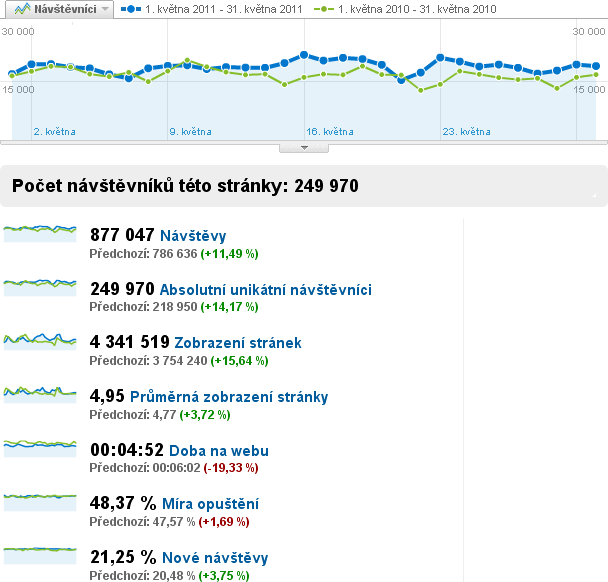This screenshot has height=582, width=608.
Task: Click legend text '1. května 2011 - 31. května 2011'
Action: [224, 9]
